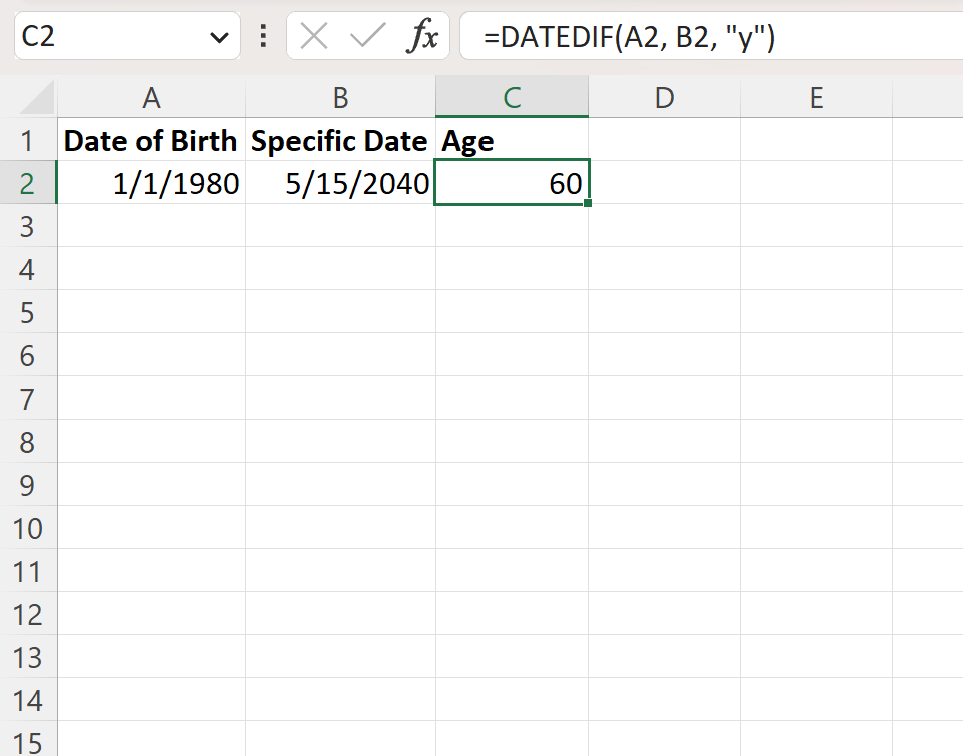Click inside the DATEDIF formula text field
Screen dimensions: 963x756
pos(700,37)
